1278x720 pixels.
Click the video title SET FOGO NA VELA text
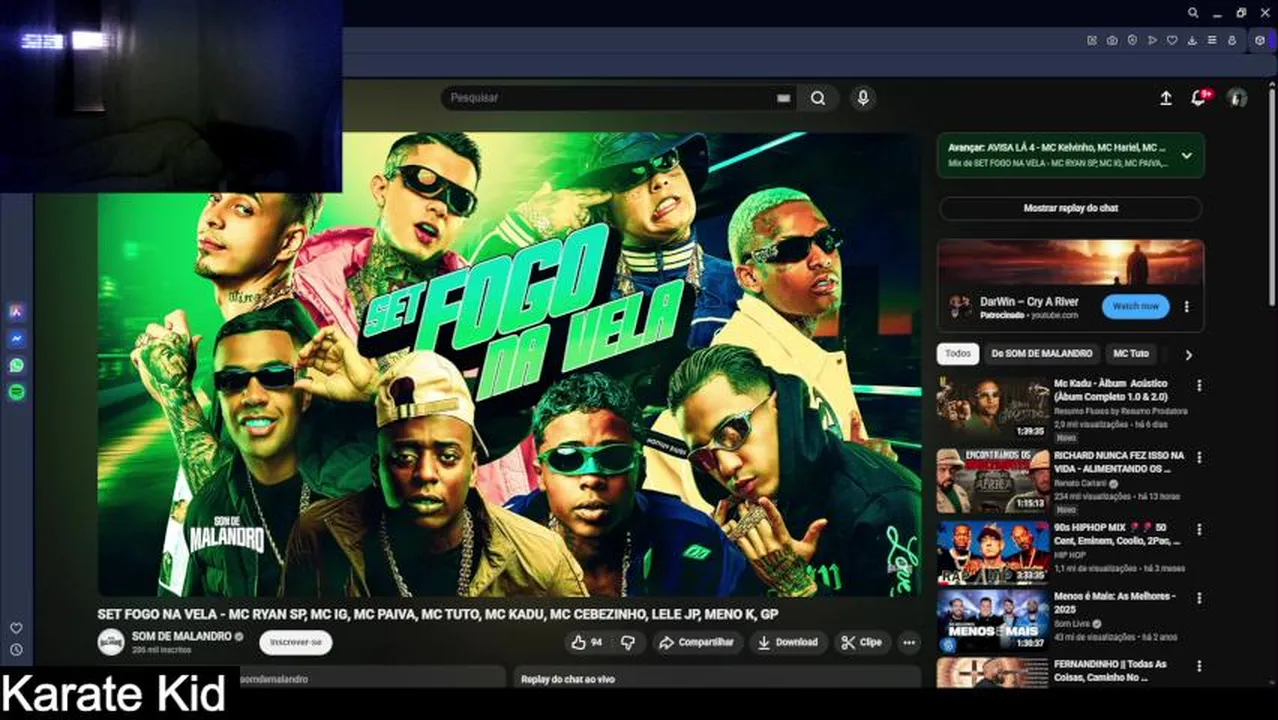point(438,614)
